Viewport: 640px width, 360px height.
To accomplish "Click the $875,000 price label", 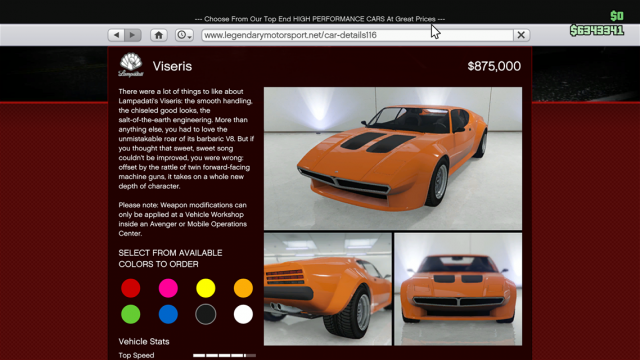I will point(494,66).
